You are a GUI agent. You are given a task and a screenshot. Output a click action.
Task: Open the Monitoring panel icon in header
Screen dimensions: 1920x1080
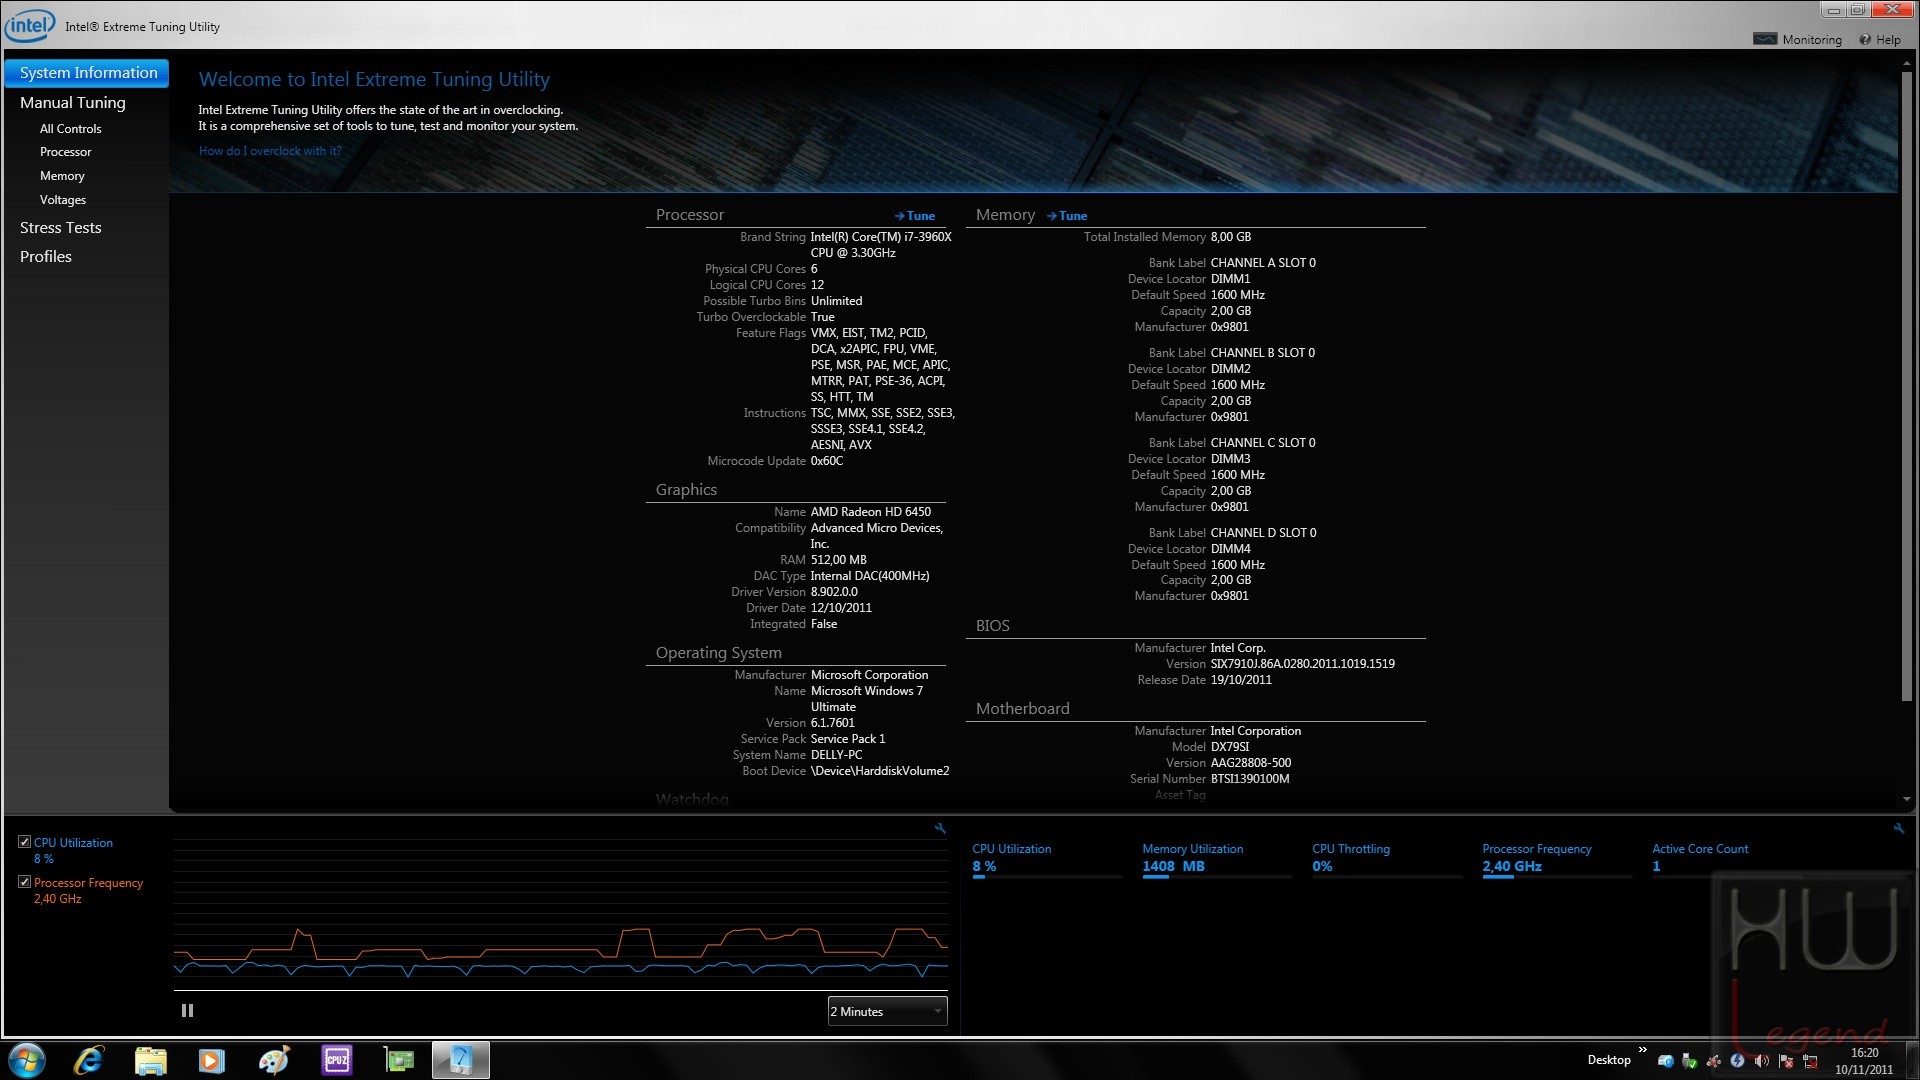(x=1765, y=39)
